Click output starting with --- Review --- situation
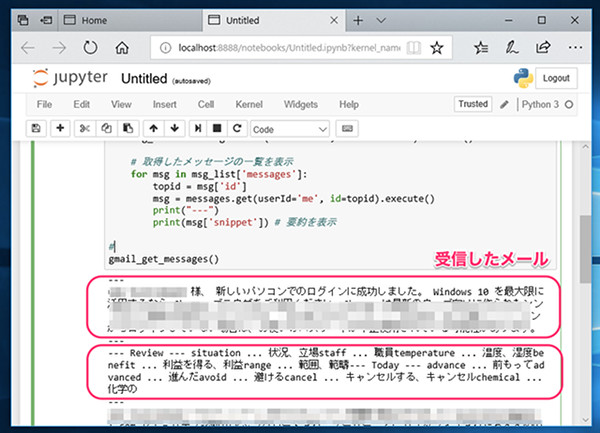Screen dimensions: 600x433 [x=326, y=371]
